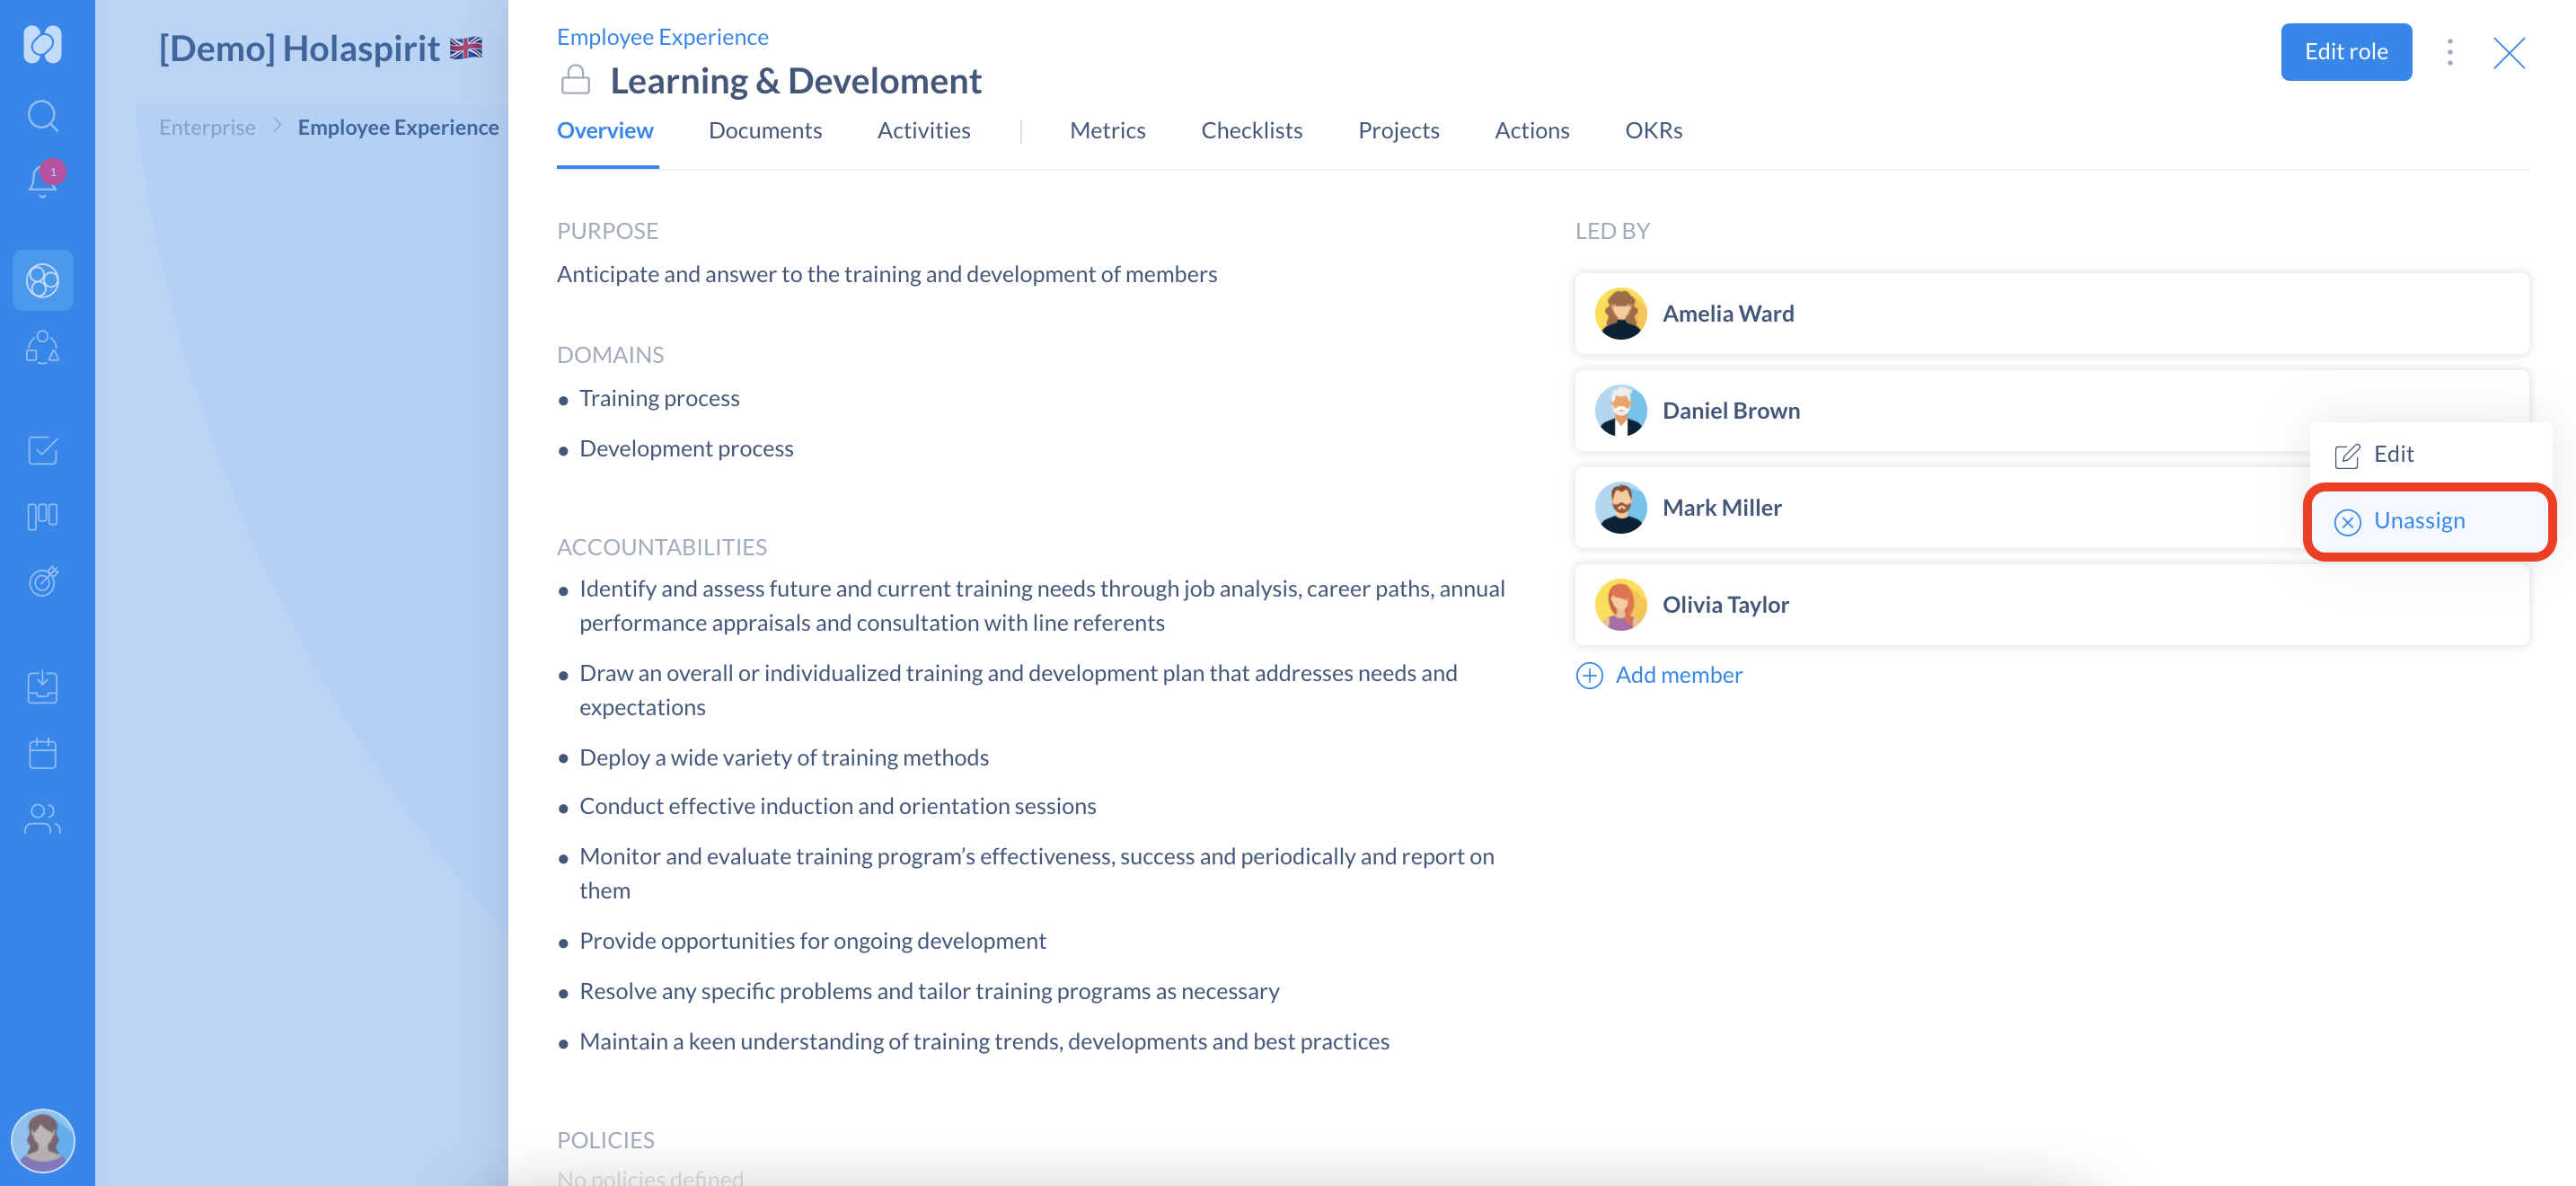Go to Enterprise in the breadcrumb
The height and width of the screenshot is (1186, 2576).
207,128
